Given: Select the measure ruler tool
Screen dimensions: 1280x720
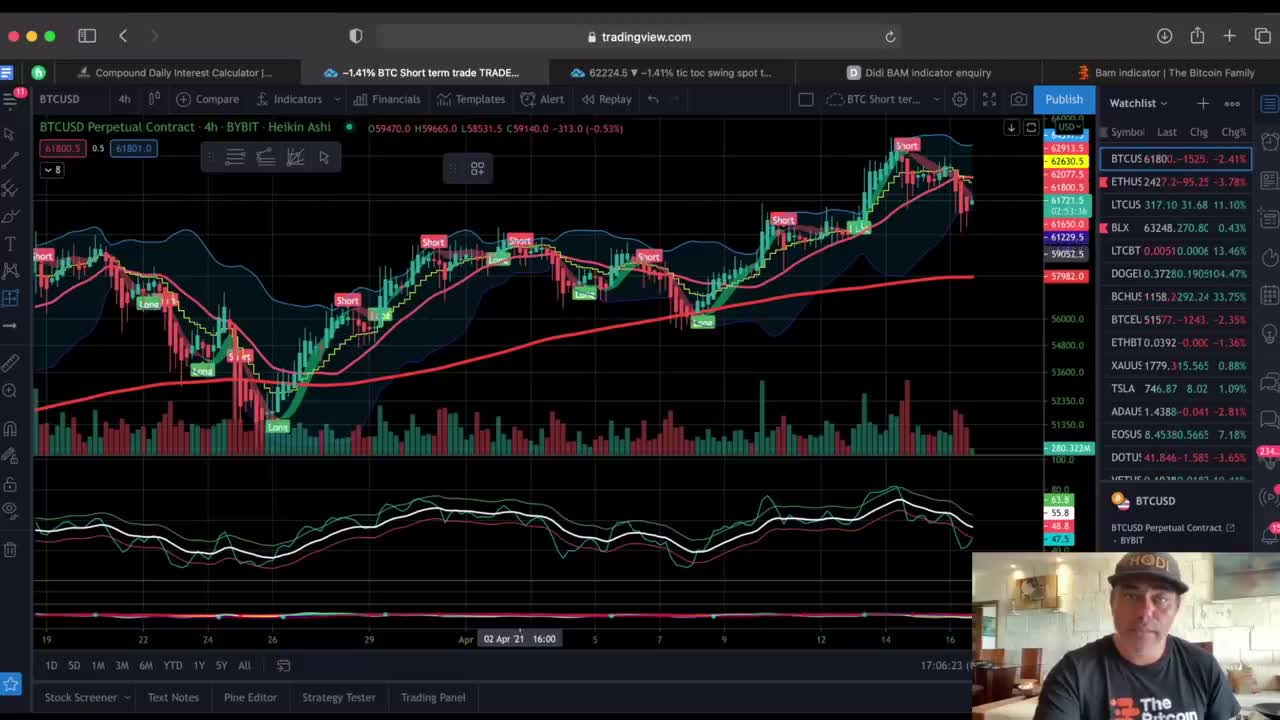Looking at the screenshot, I should pos(10,363).
